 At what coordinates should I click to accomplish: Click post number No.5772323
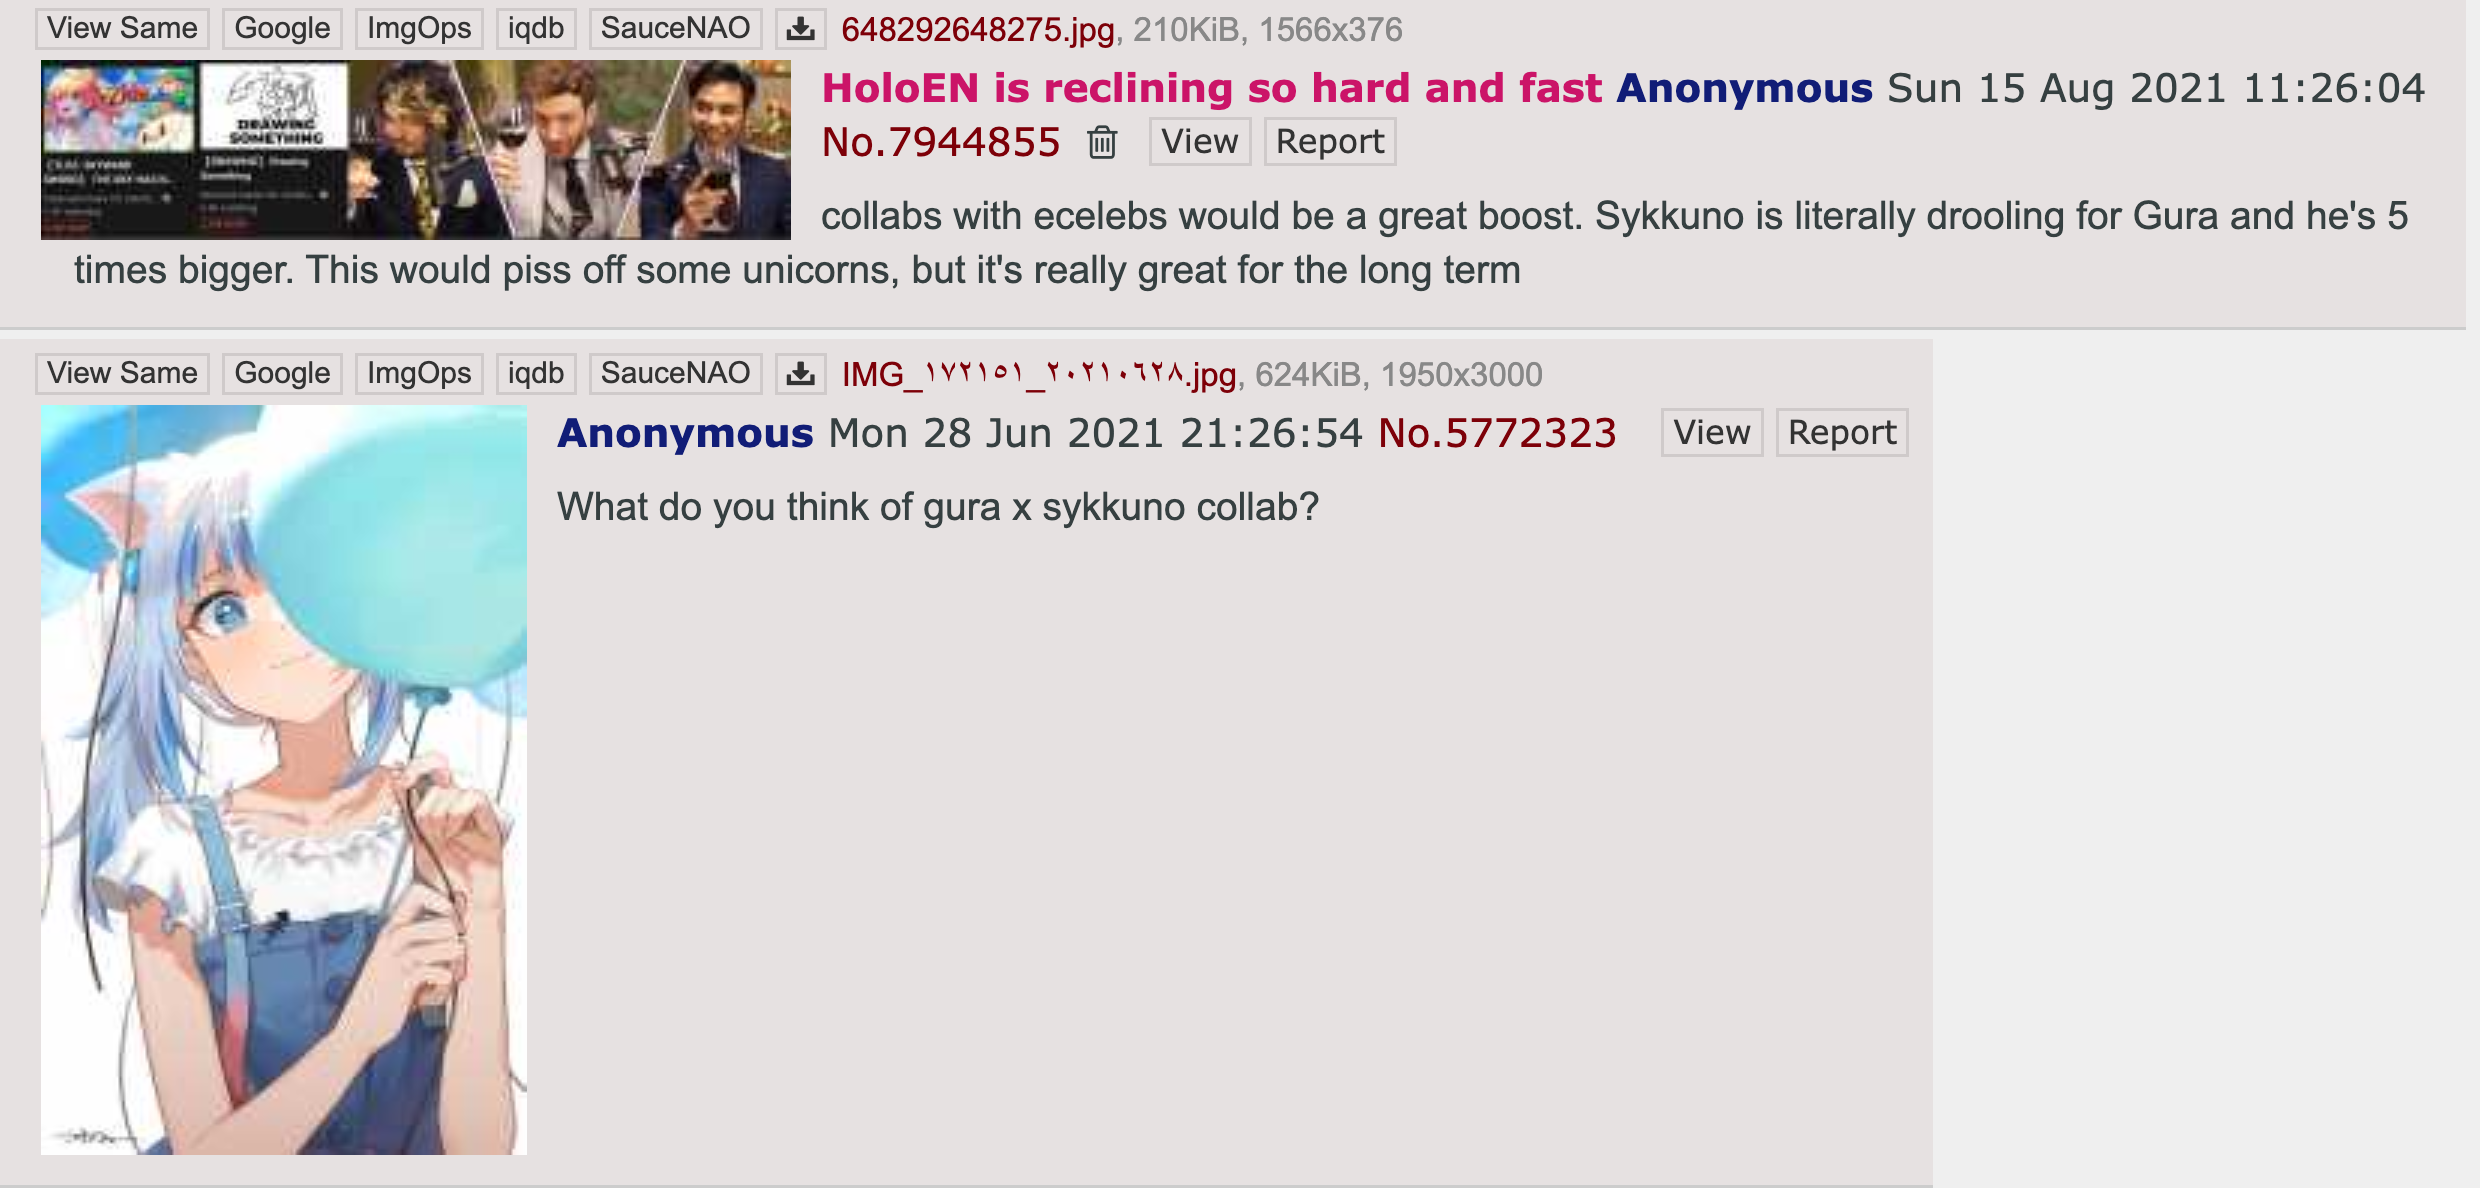[1497, 433]
